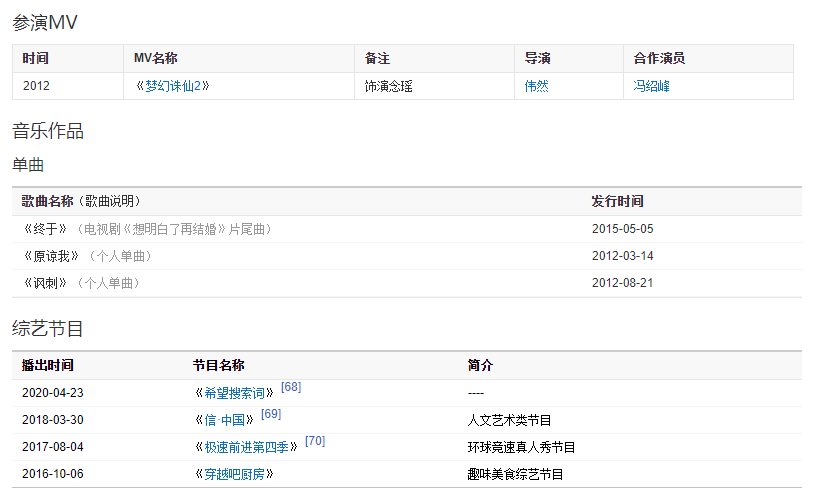
Task: Click the 综艺节目 section heading
Action: pos(48,328)
